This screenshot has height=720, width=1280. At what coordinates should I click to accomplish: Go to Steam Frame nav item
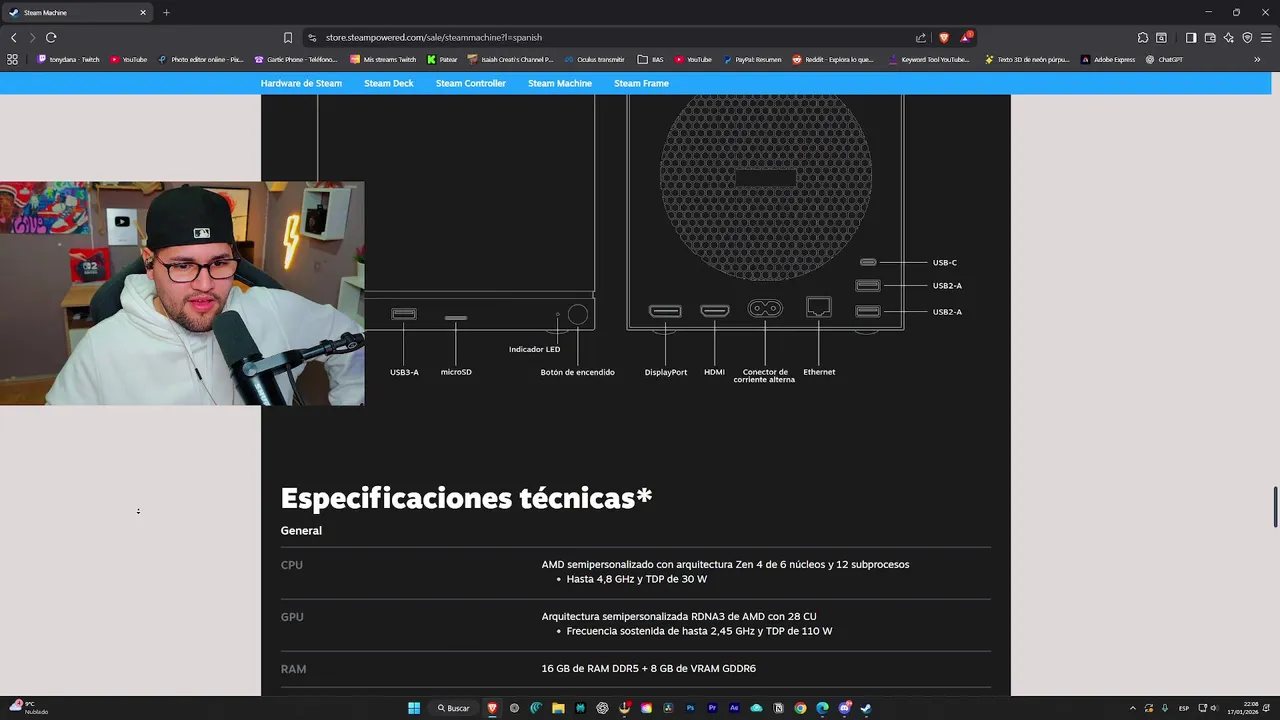pos(641,83)
